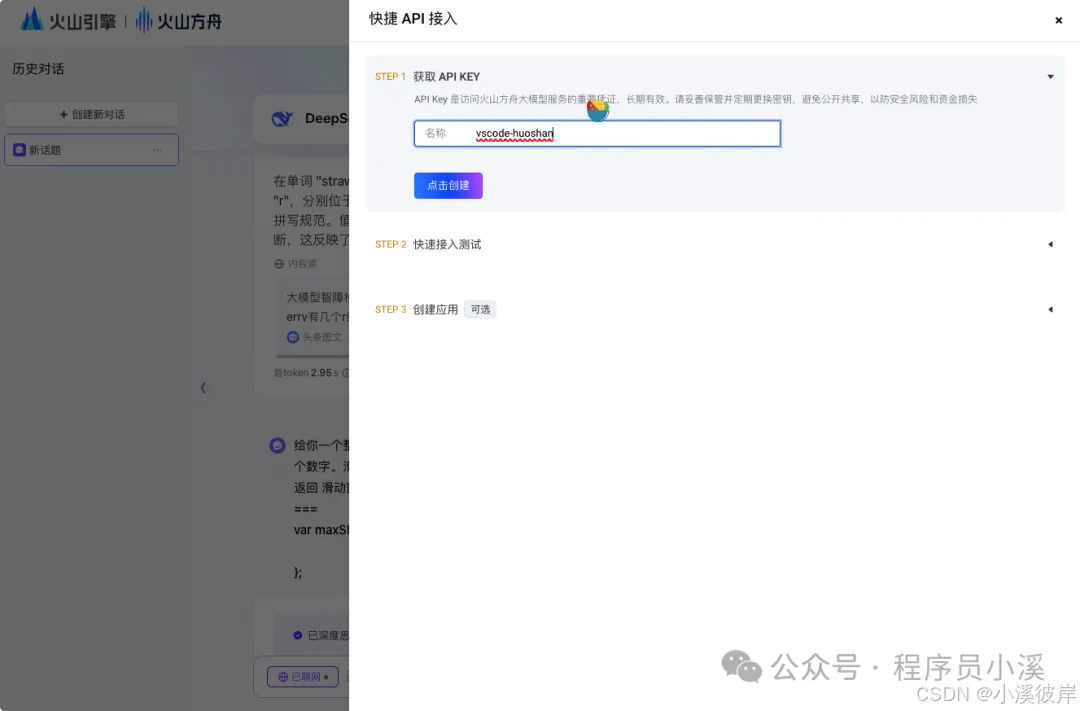The width and height of the screenshot is (1080, 711).
Task: Click the purple icon on 新话题 item
Action: coord(19,150)
